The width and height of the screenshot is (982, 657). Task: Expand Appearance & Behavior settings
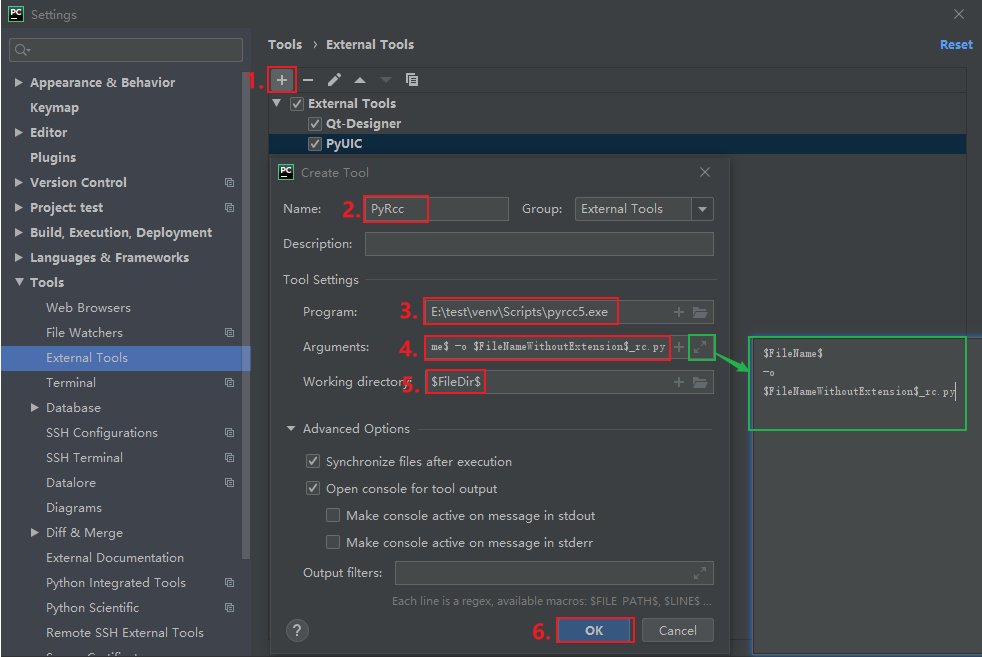(19, 82)
